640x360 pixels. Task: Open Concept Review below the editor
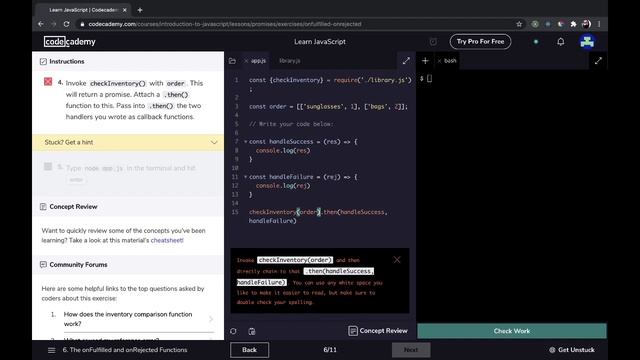pyautogui.click(x=378, y=331)
